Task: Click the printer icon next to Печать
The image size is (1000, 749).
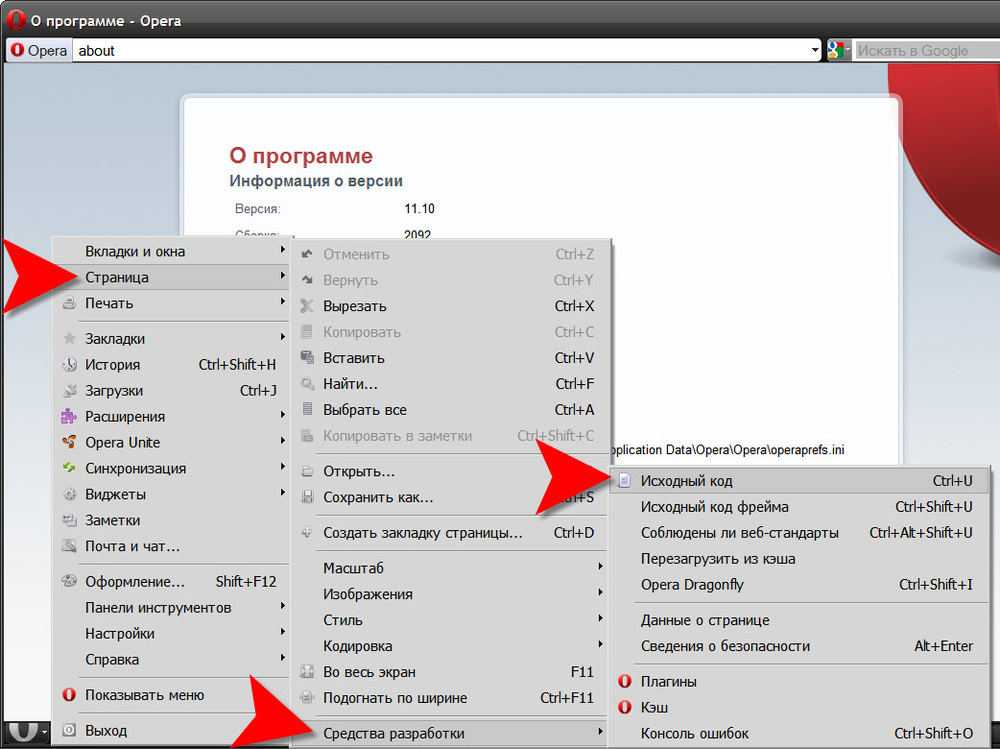Action: coord(70,304)
